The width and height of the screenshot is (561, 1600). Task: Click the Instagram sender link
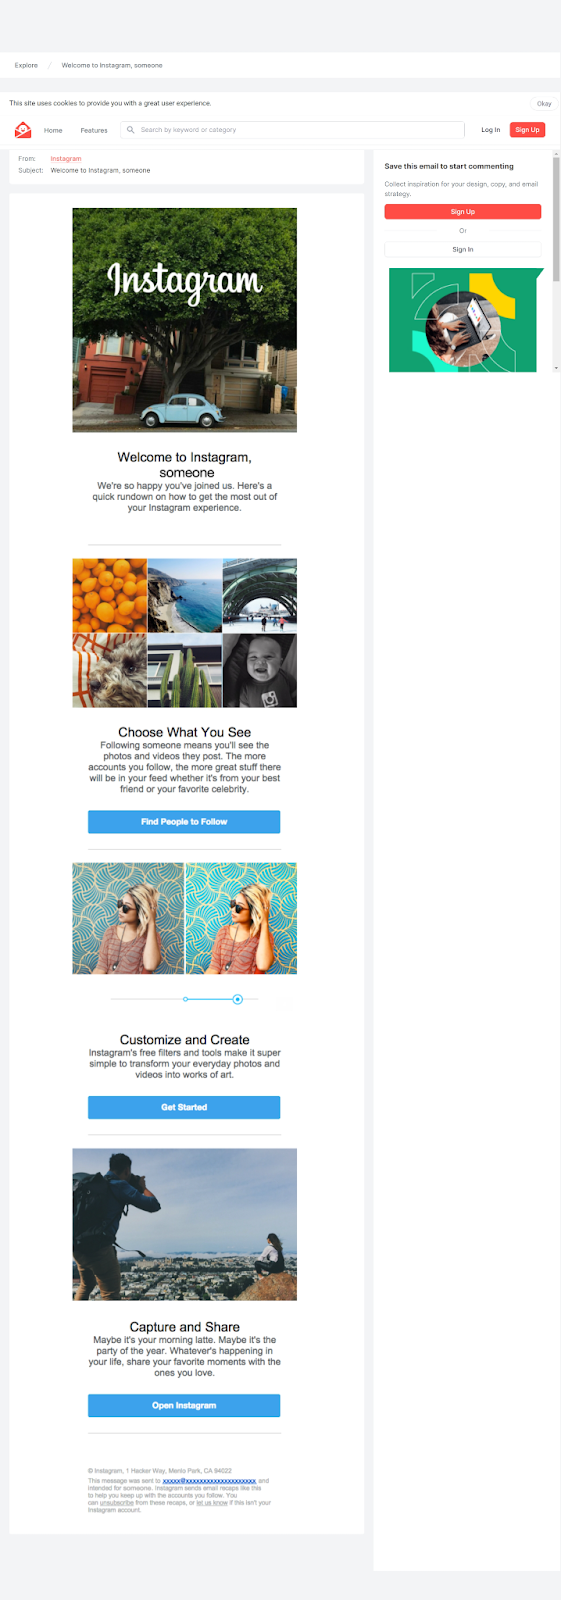[x=66, y=159]
